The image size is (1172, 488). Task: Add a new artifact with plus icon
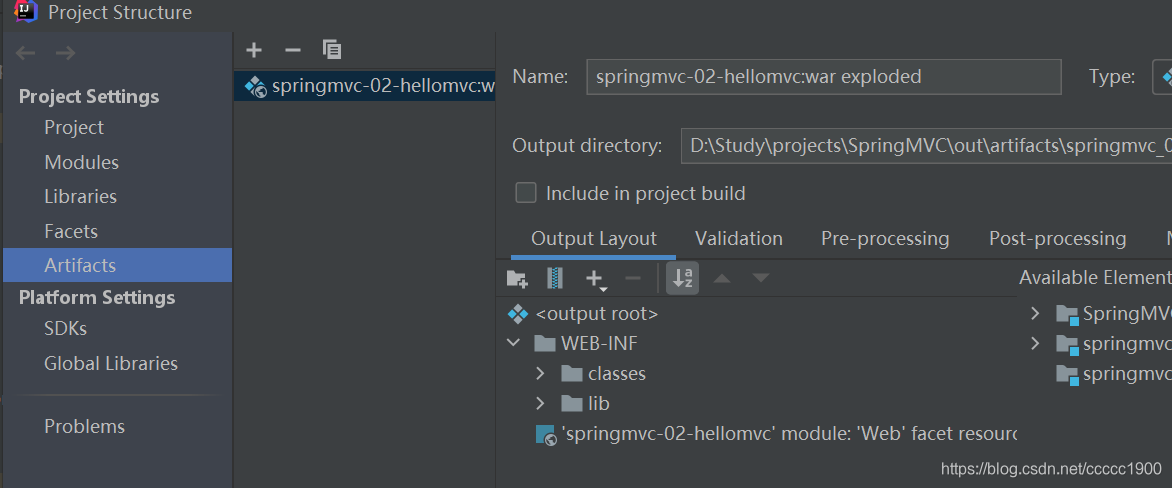(x=254, y=50)
